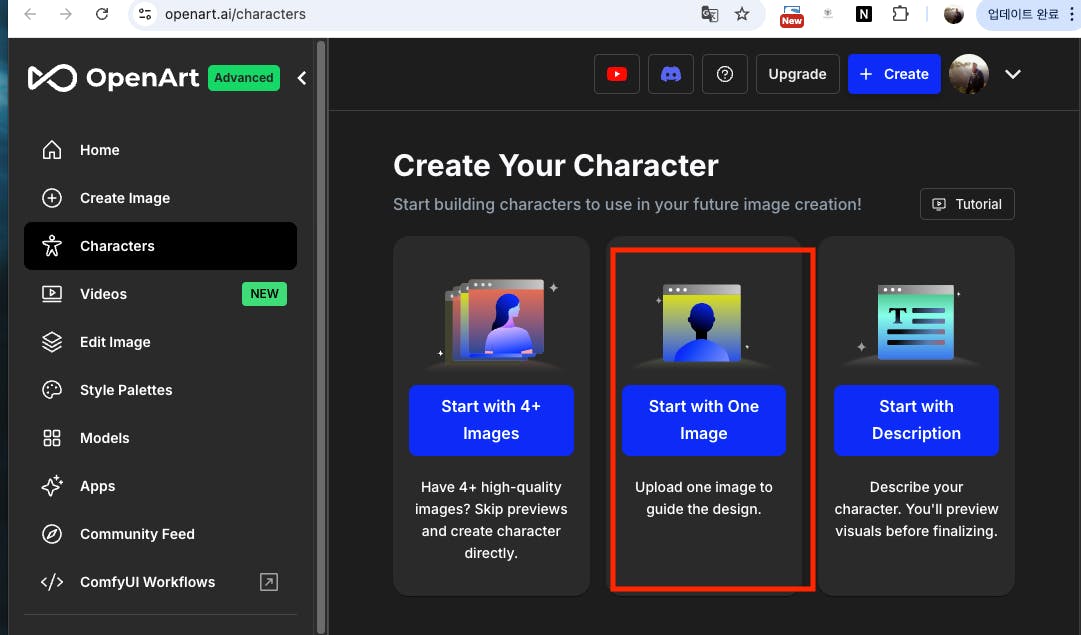Open the YouTube link icon
This screenshot has height=635, width=1081.
click(616, 74)
